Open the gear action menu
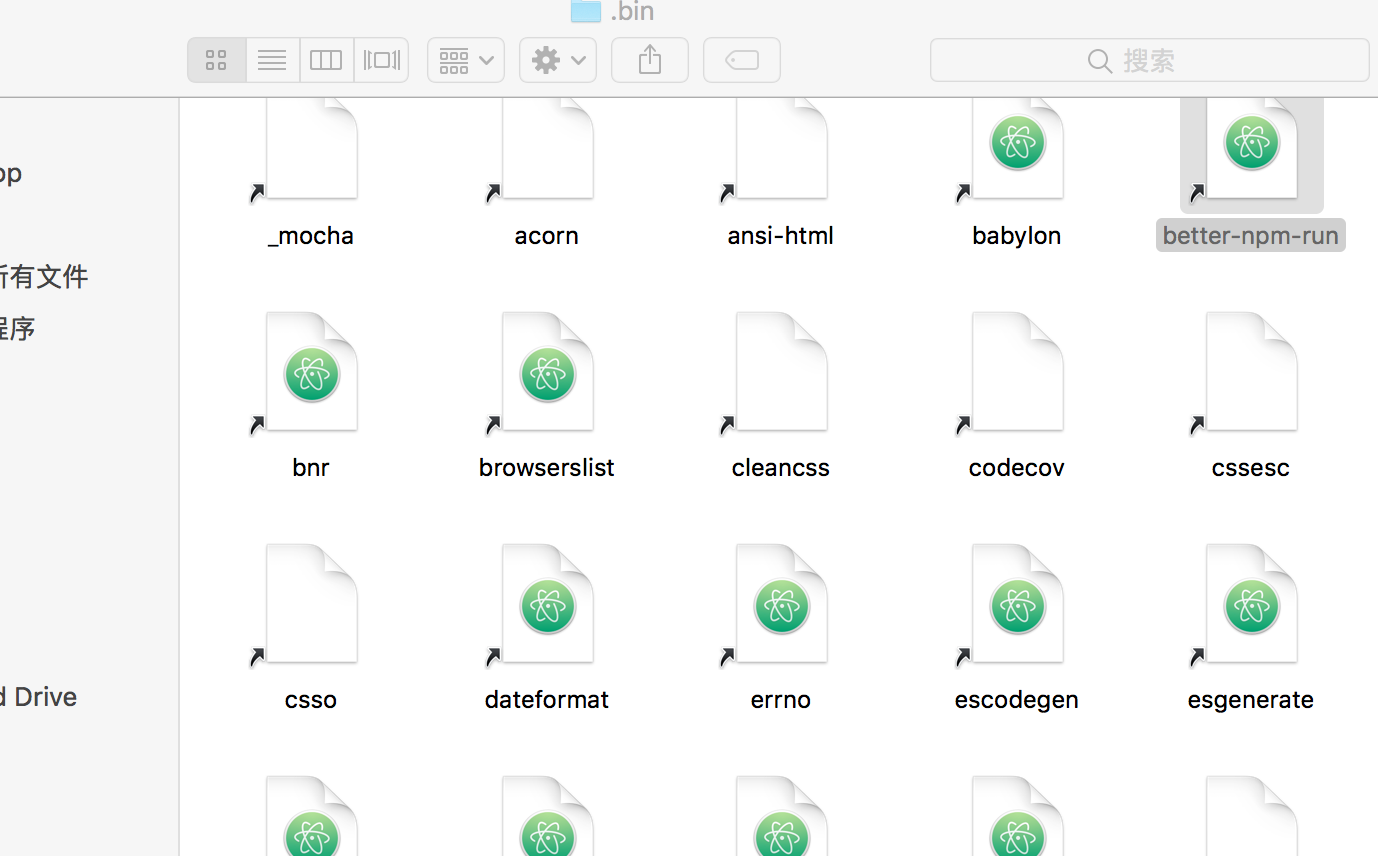 pos(558,60)
